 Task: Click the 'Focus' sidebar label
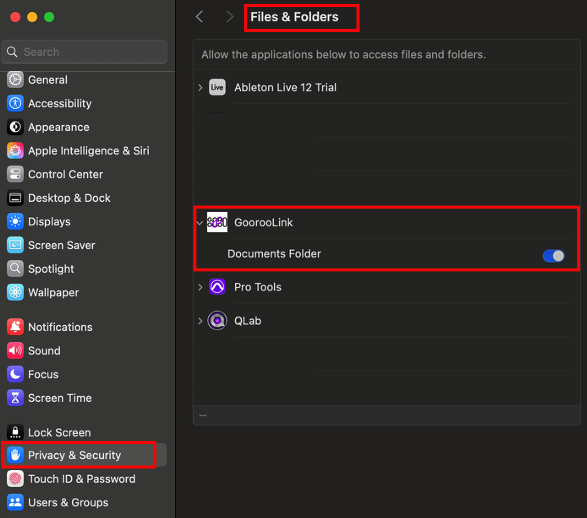[x=43, y=374]
